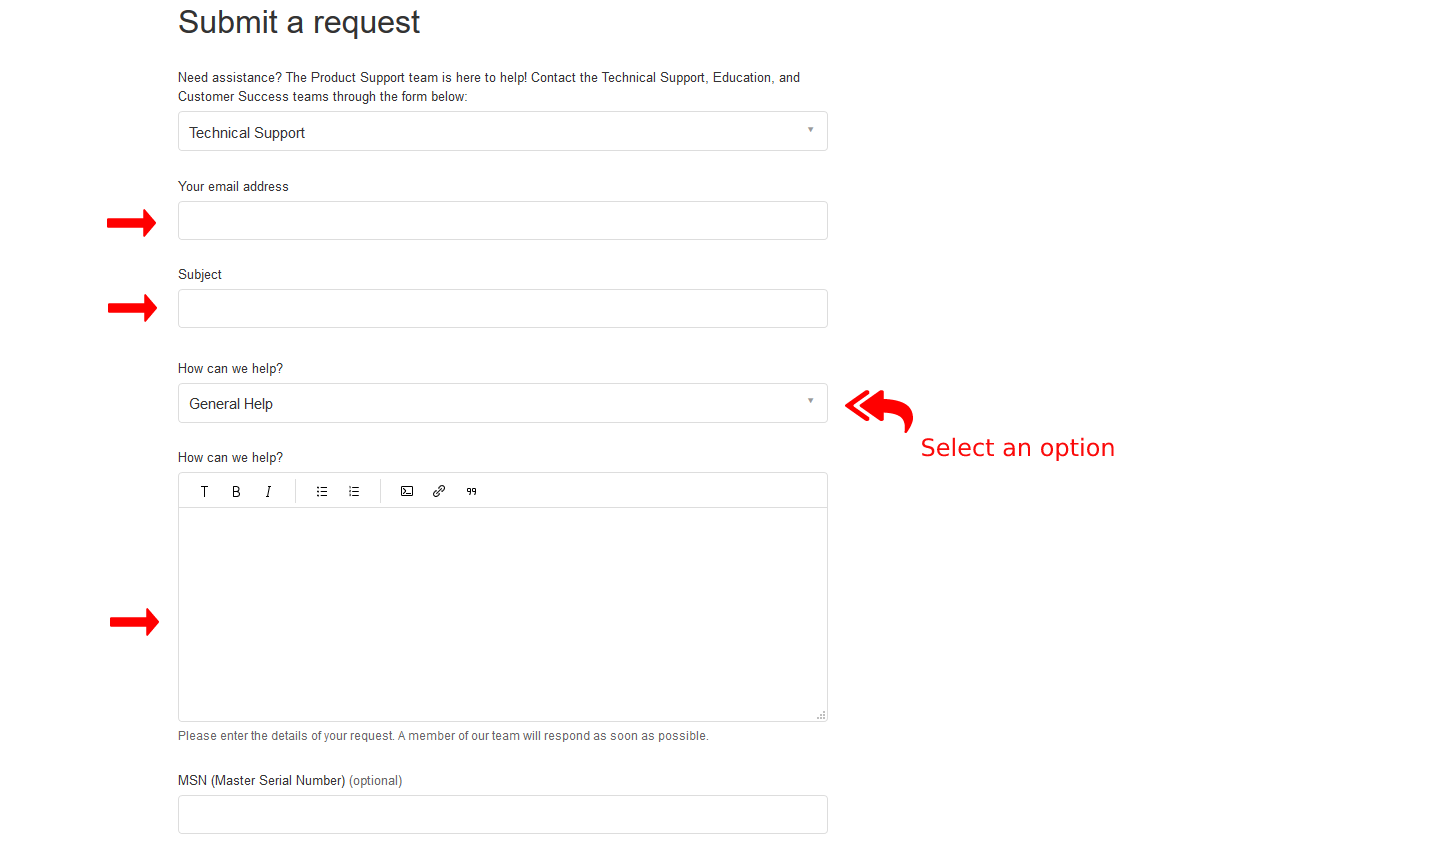Click the MSN Master Serial Number field

tap(503, 814)
